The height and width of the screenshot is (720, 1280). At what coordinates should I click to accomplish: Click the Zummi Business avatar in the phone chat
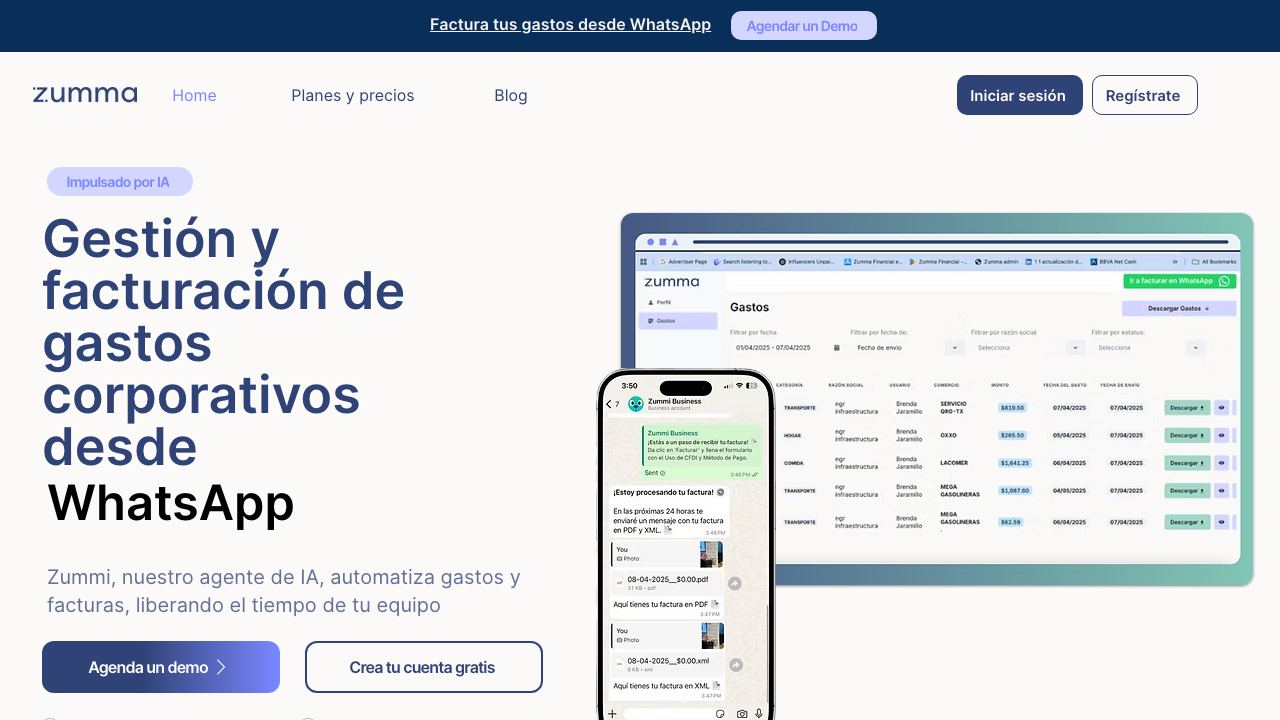(635, 404)
